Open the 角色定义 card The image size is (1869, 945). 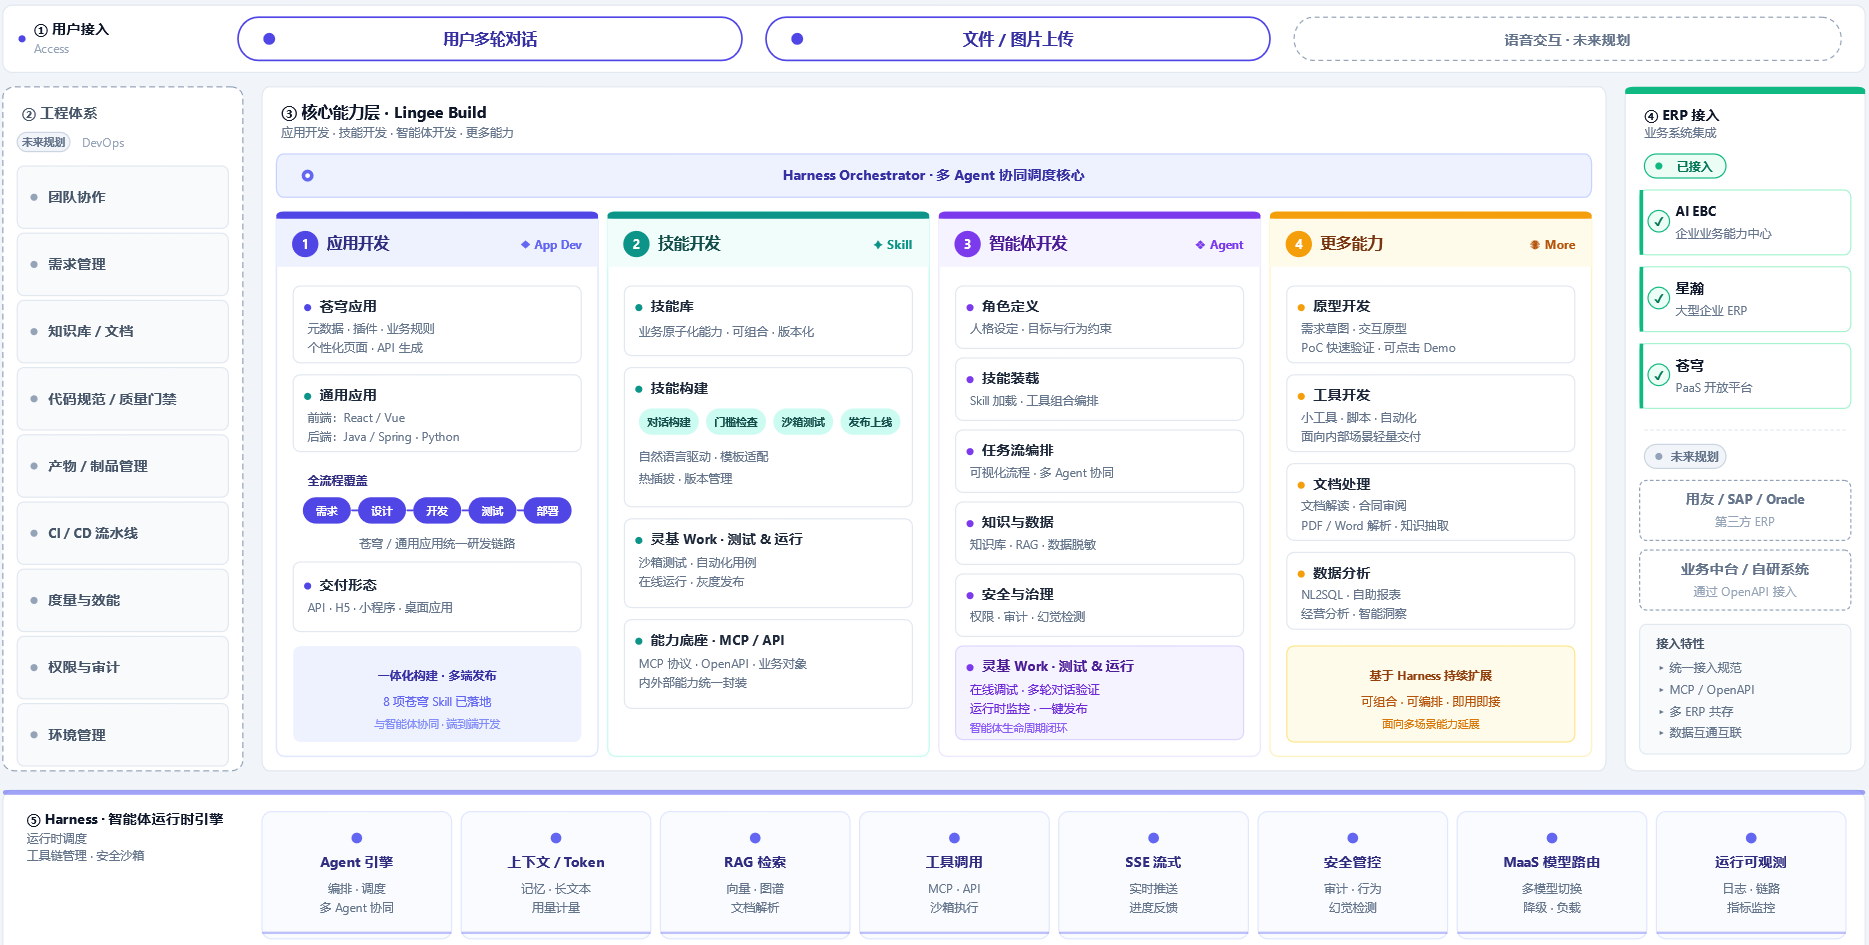tap(1099, 318)
